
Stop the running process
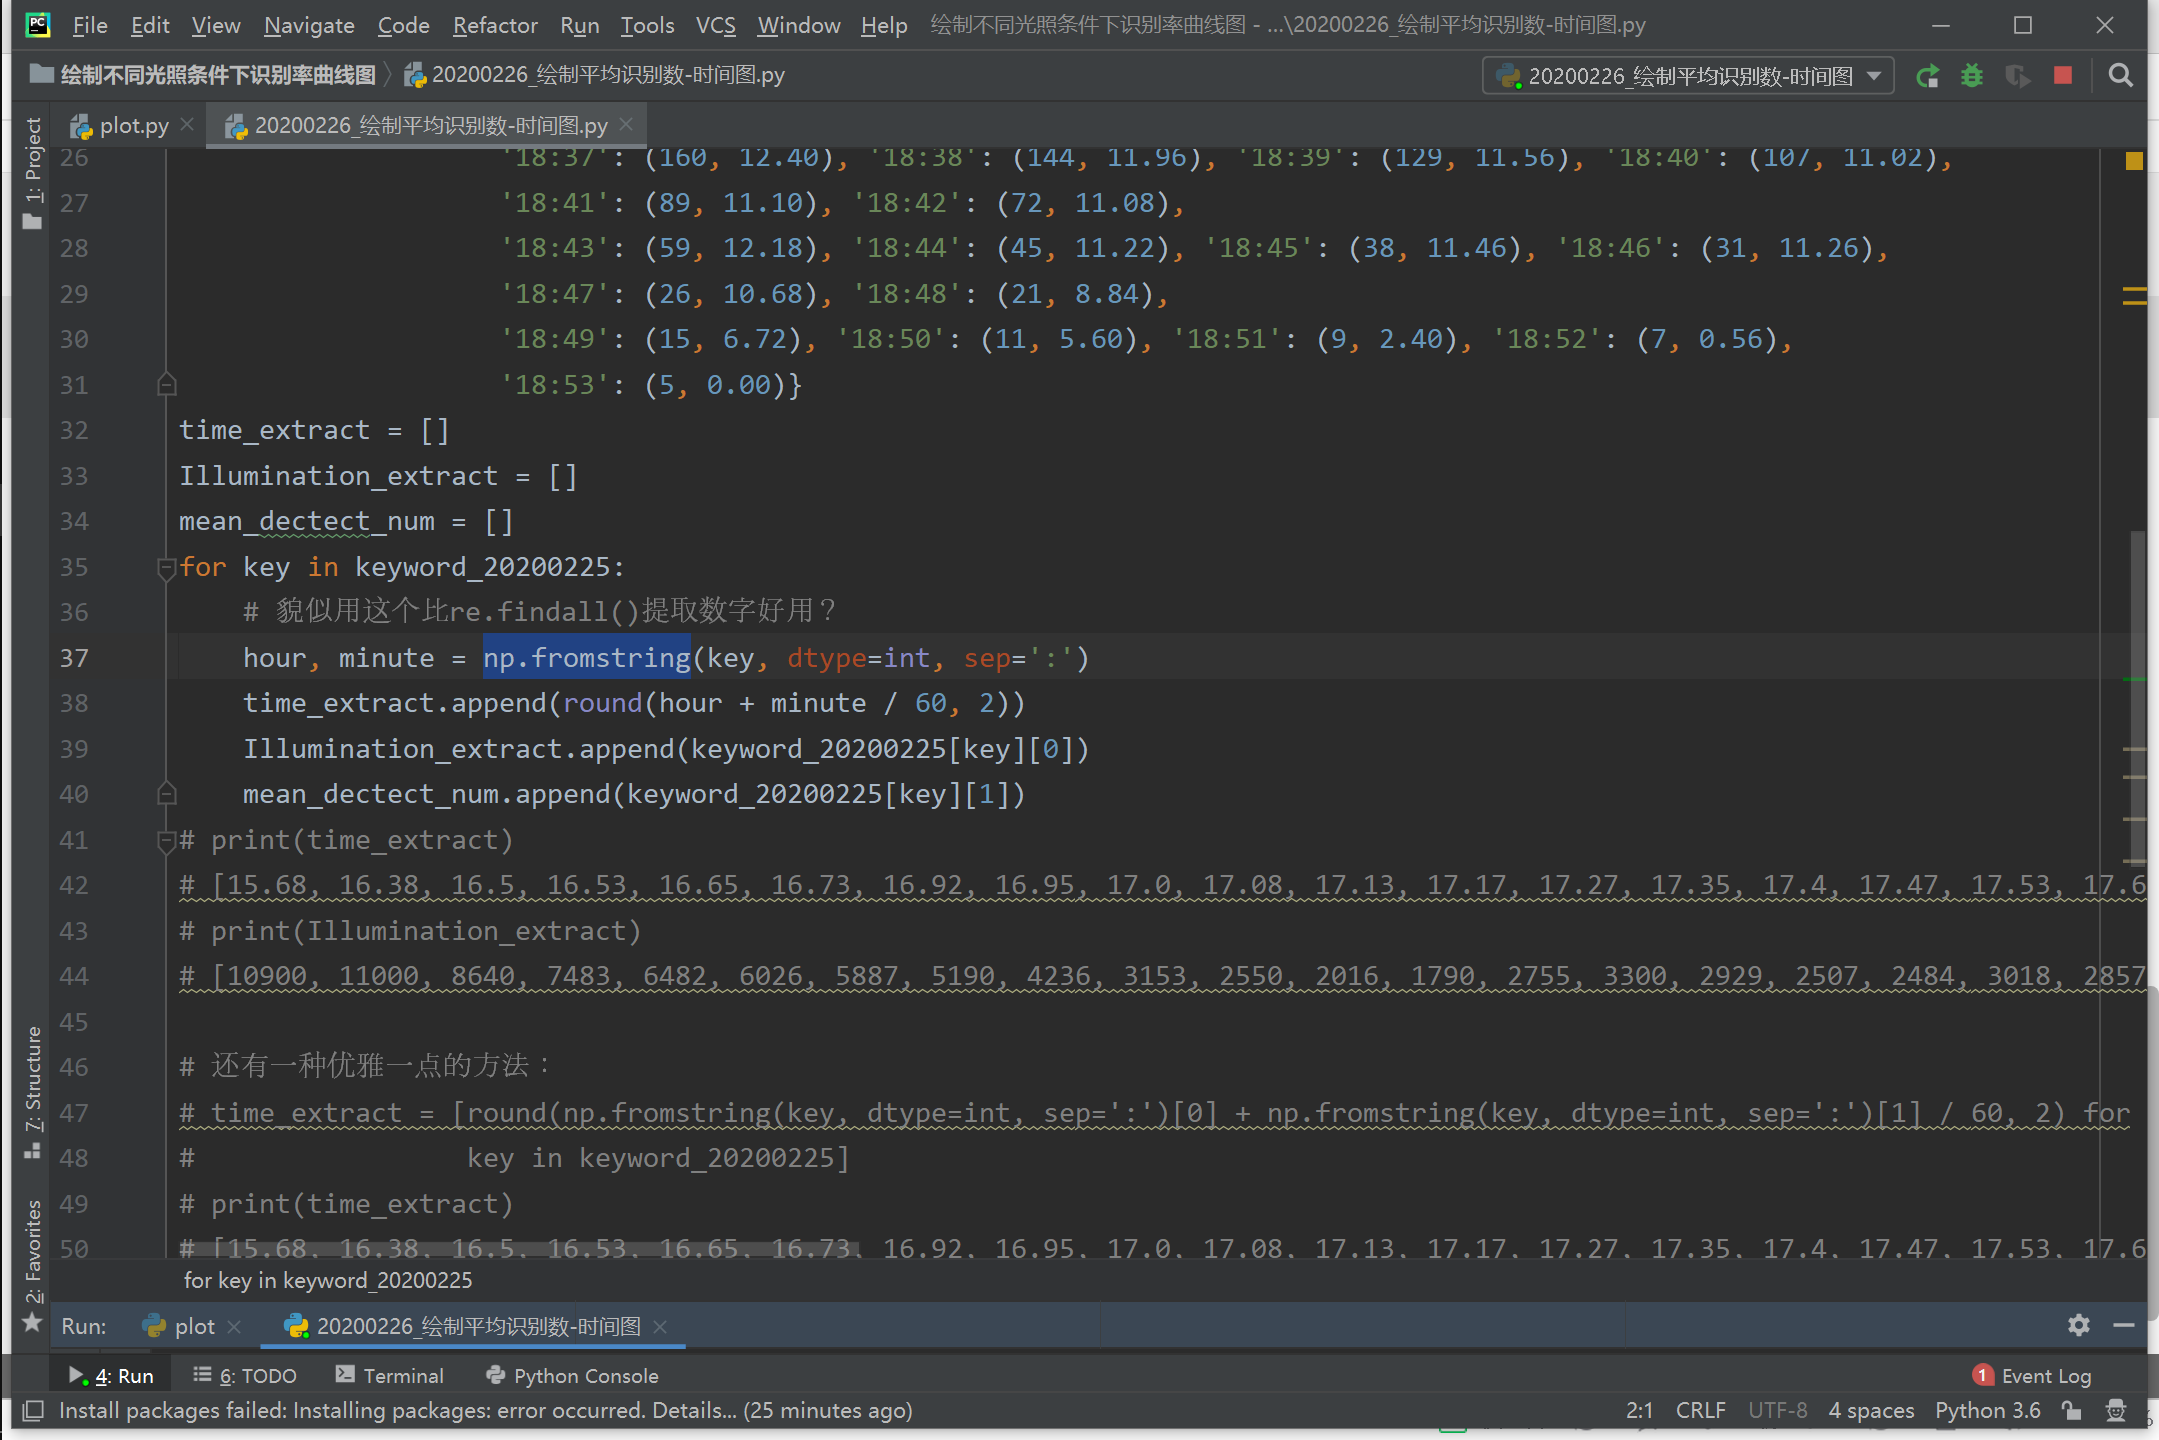tap(2062, 75)
